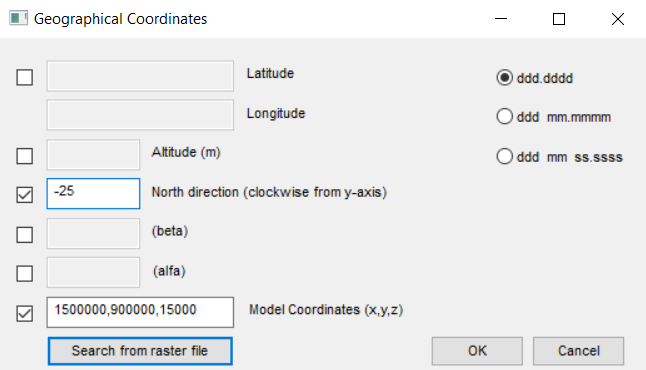Screen dimensions: 646x370
Task: Click the Longitude input field
Action: pos(140,115)
